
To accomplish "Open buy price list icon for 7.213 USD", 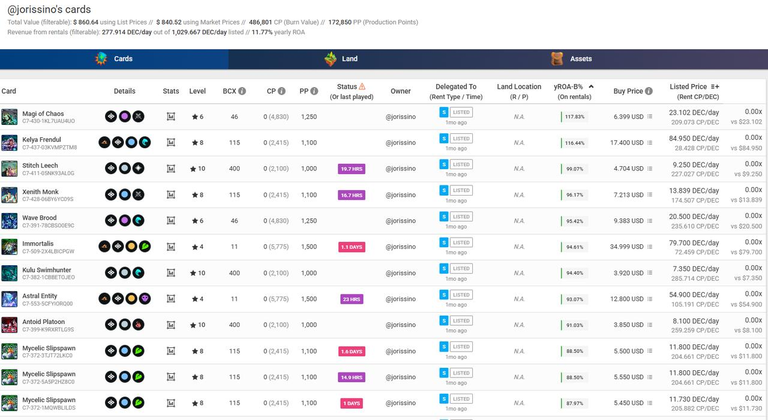I will click(x=649, y=195).
